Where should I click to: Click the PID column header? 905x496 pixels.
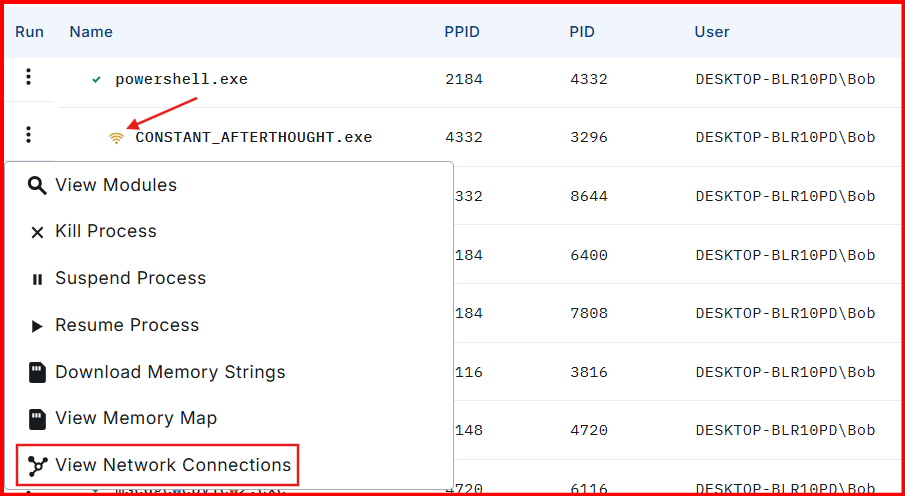[582, 32]
